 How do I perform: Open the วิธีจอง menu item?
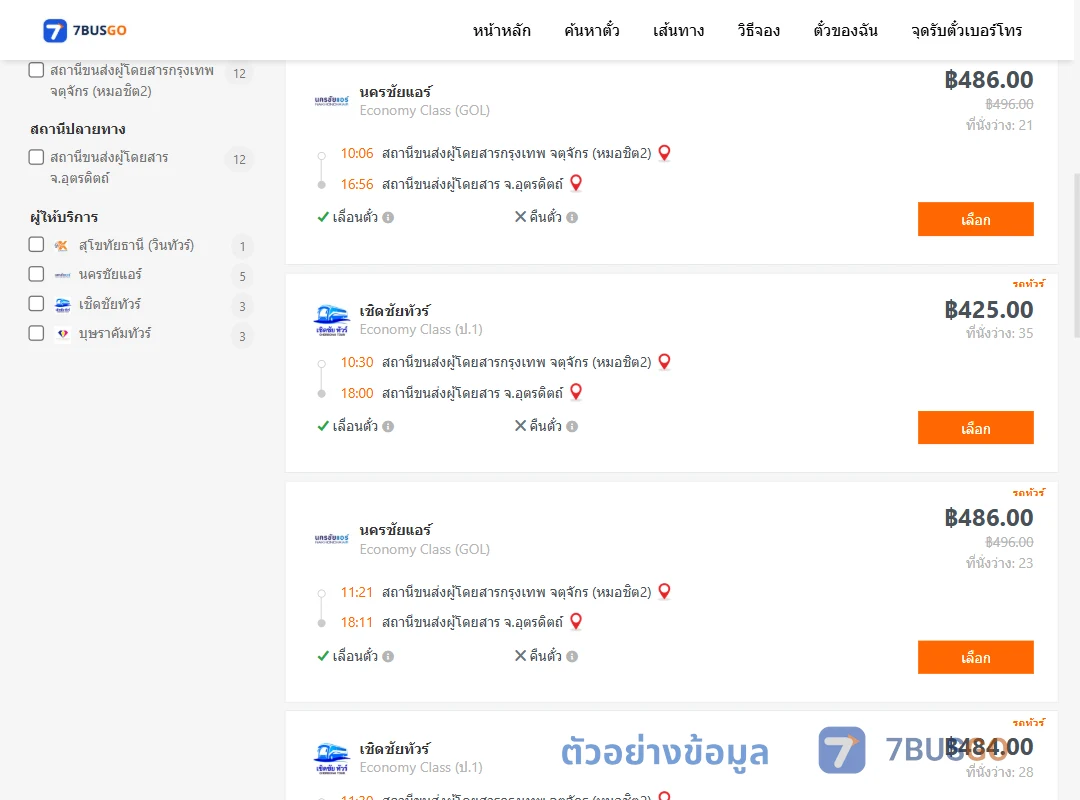point(758,30)
